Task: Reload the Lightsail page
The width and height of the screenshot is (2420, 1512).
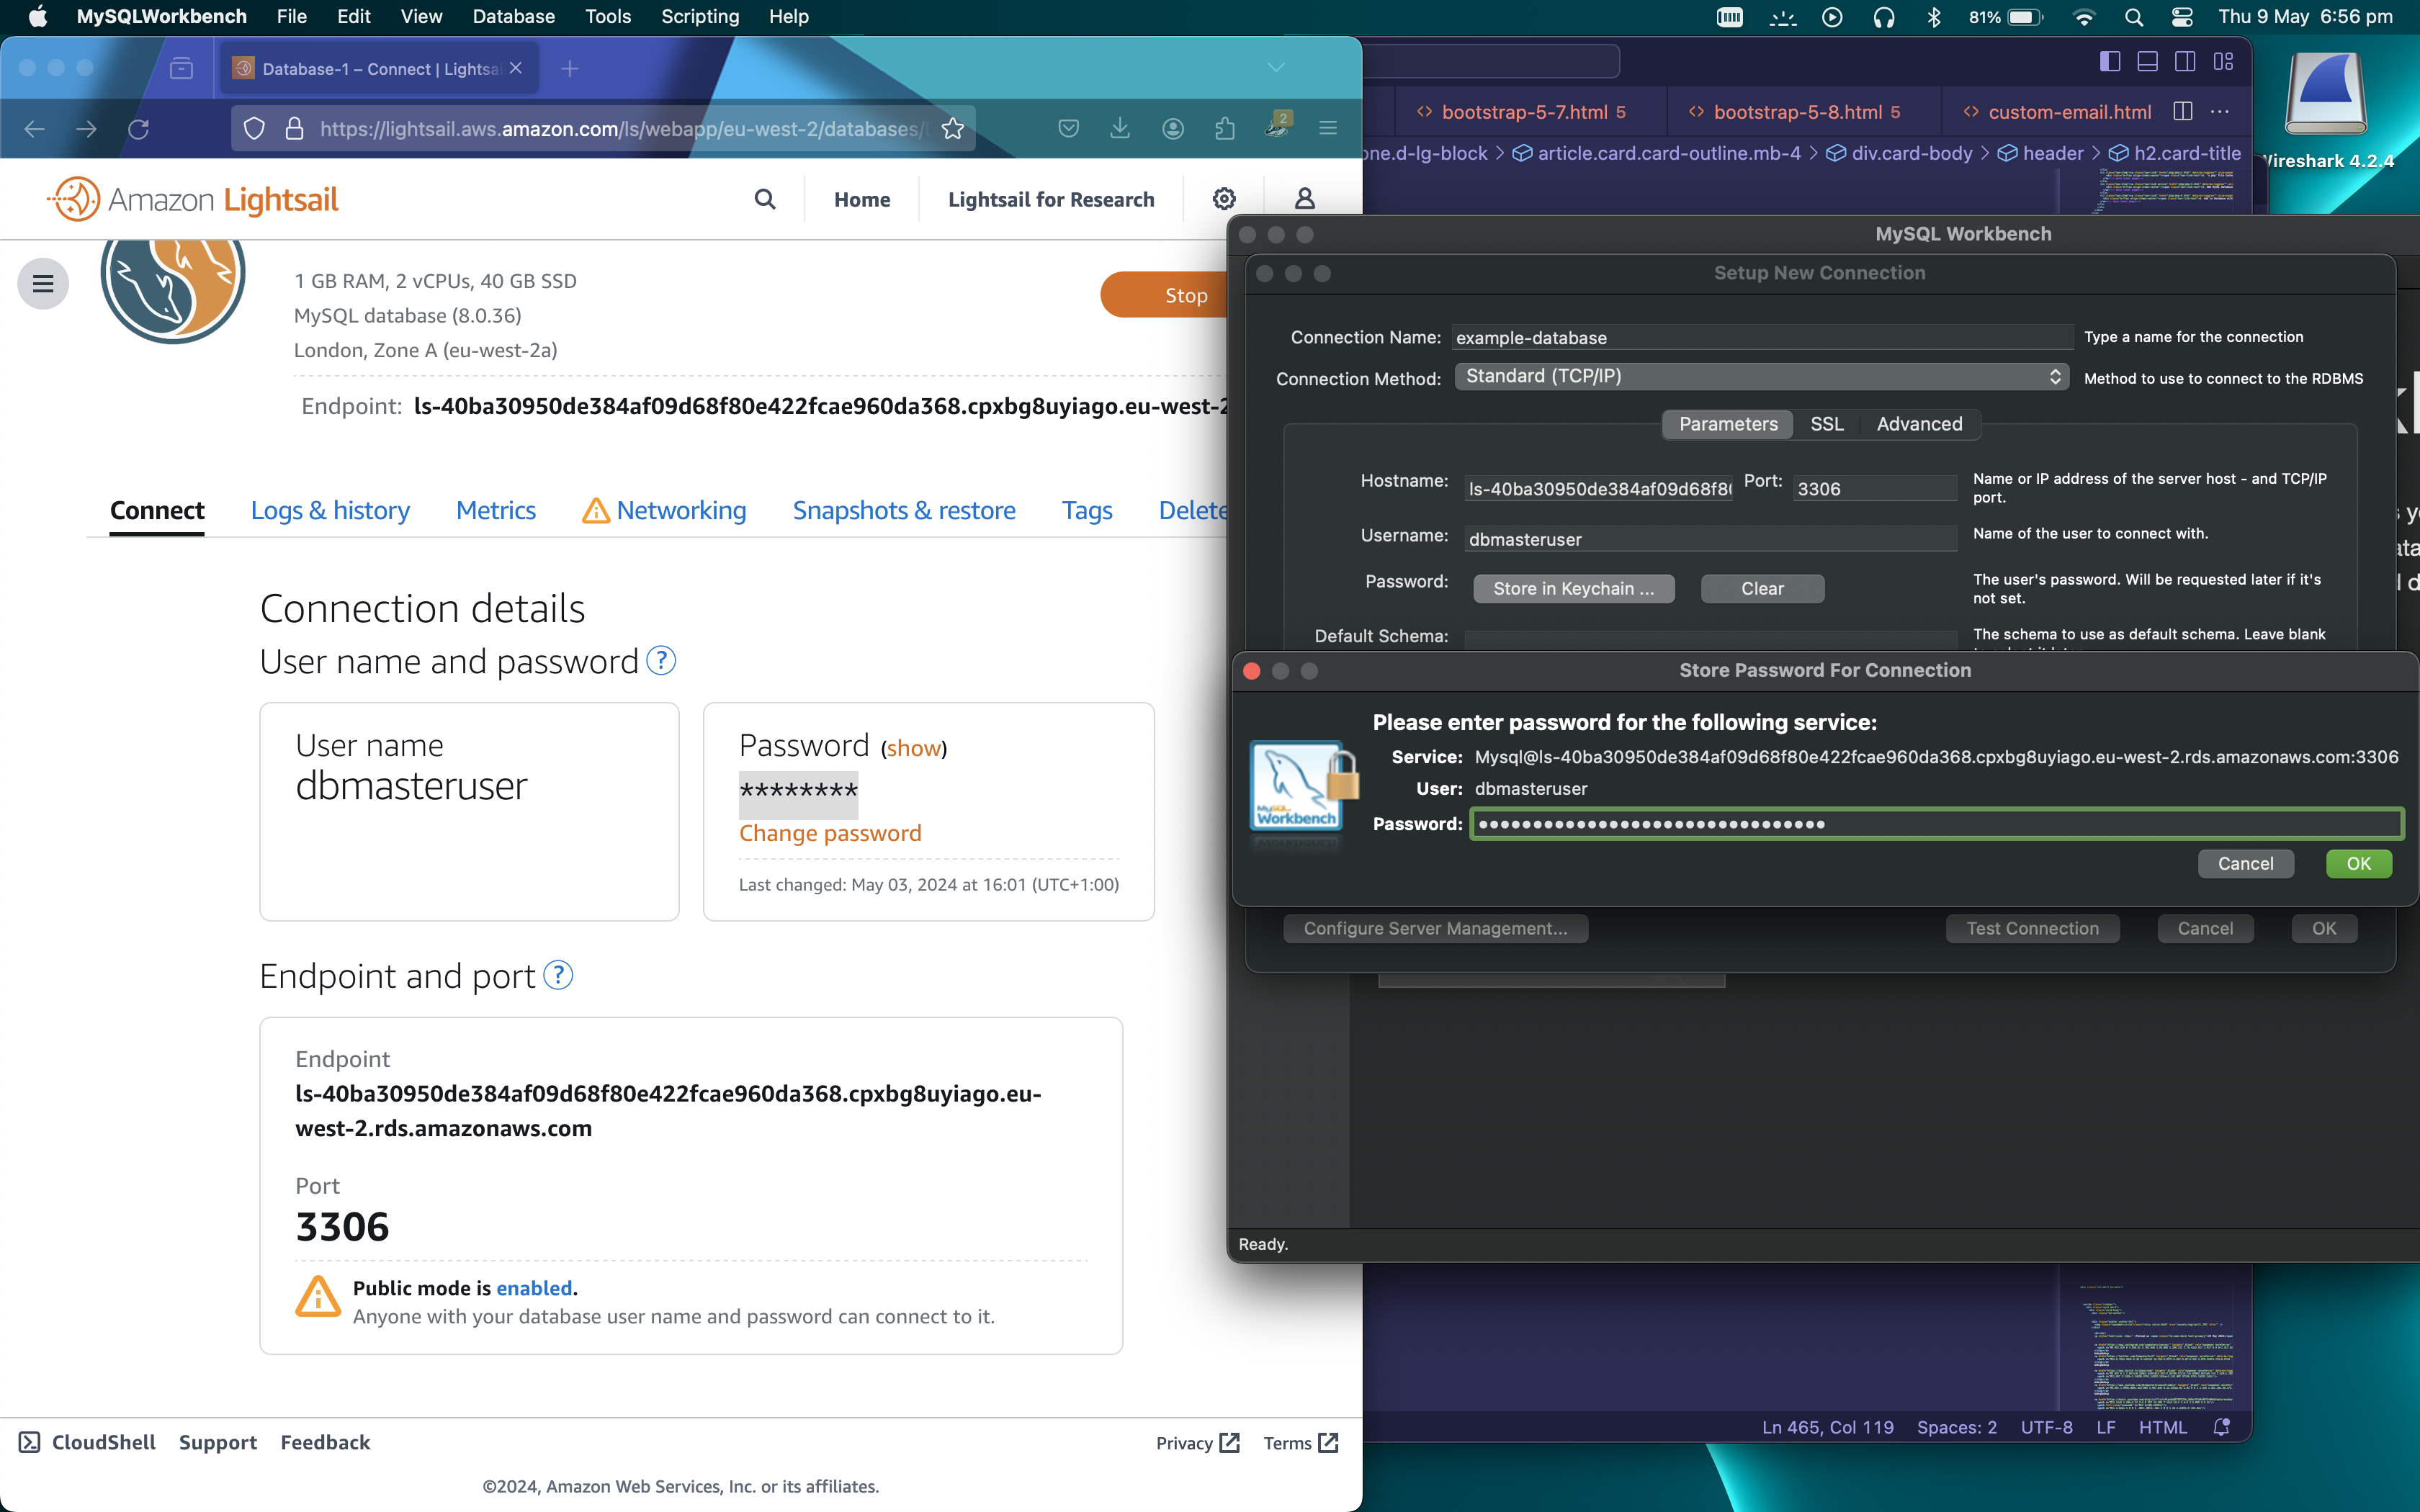Action: 139,129
